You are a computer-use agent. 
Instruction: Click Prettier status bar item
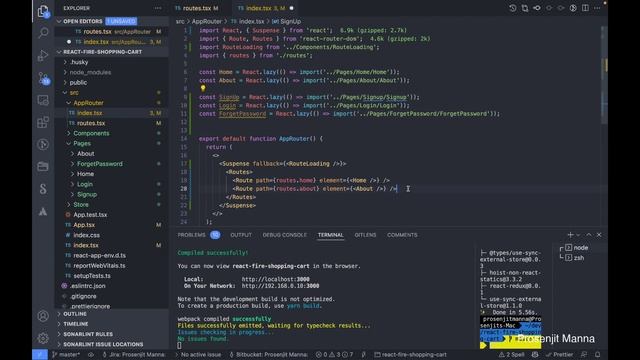(559, 355)
